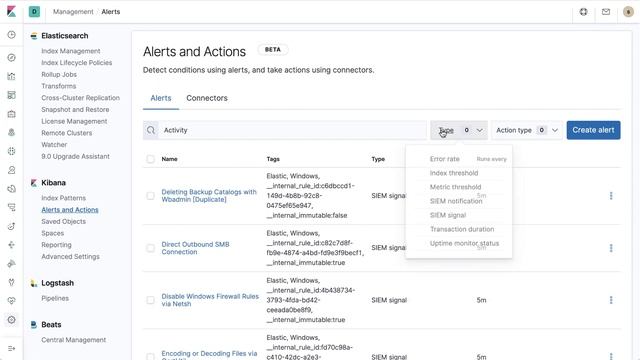Click the Create alert button
Image resolution: width=640 pixels, height=360 pixels.
(593, 130)
